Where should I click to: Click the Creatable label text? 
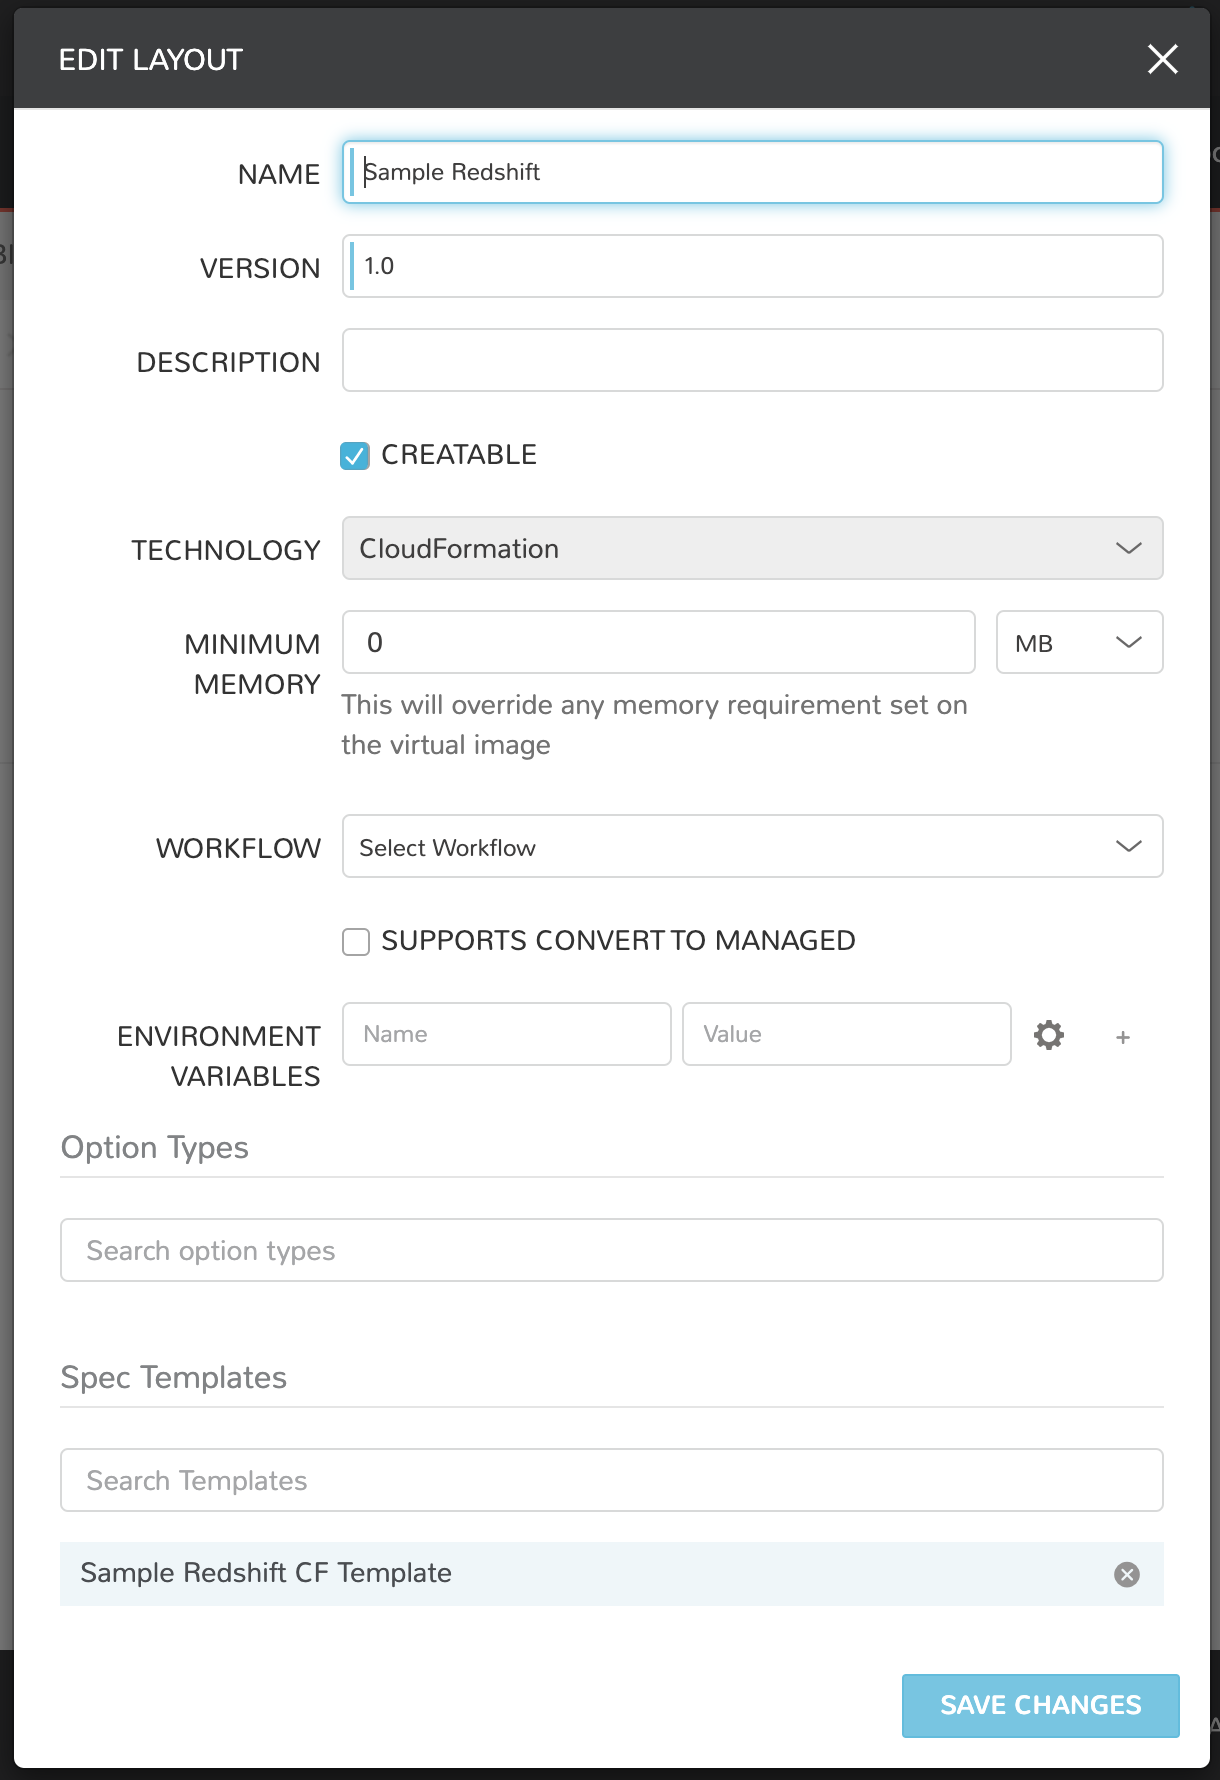459,455
